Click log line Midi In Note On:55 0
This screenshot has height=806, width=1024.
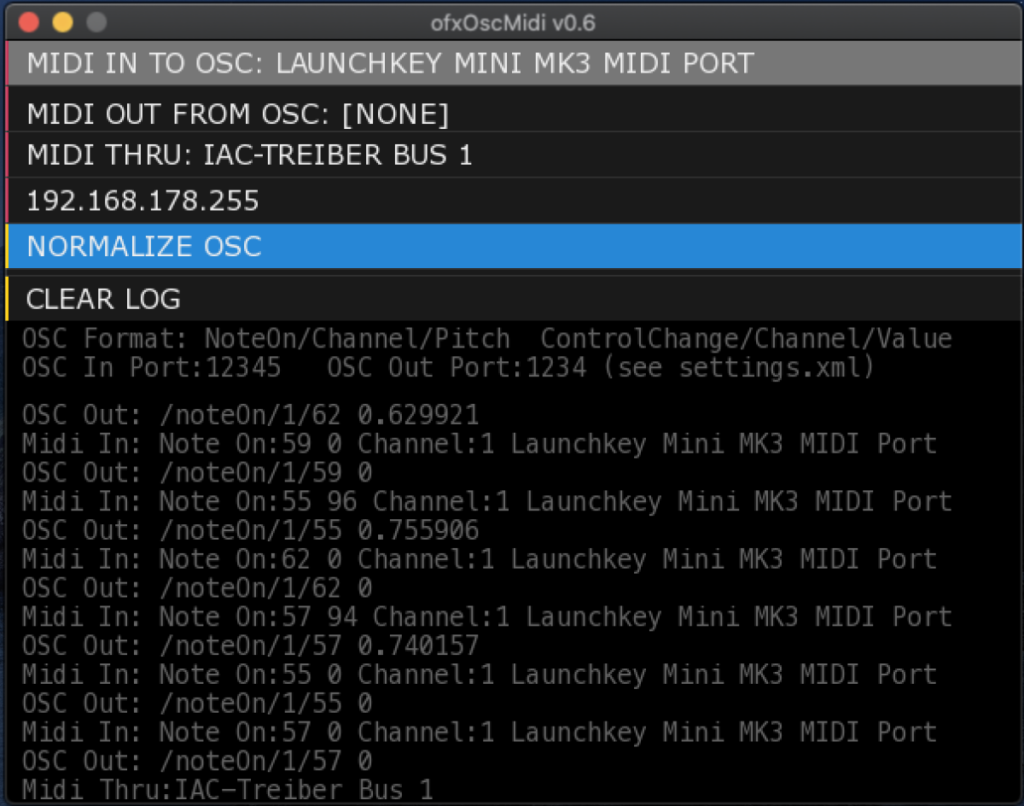click(x=479, y=674)
